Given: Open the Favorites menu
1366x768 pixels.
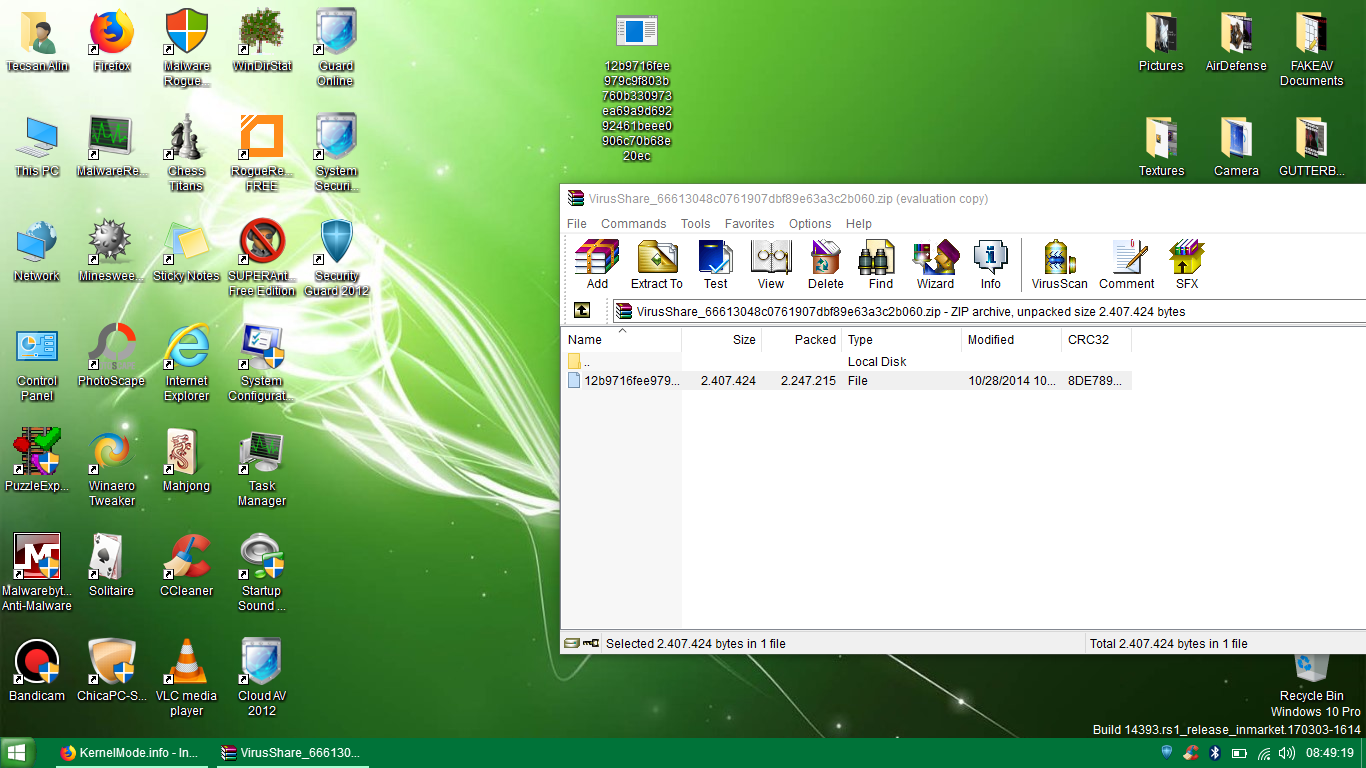Looking at the screenshot, I should click(749, 224).
